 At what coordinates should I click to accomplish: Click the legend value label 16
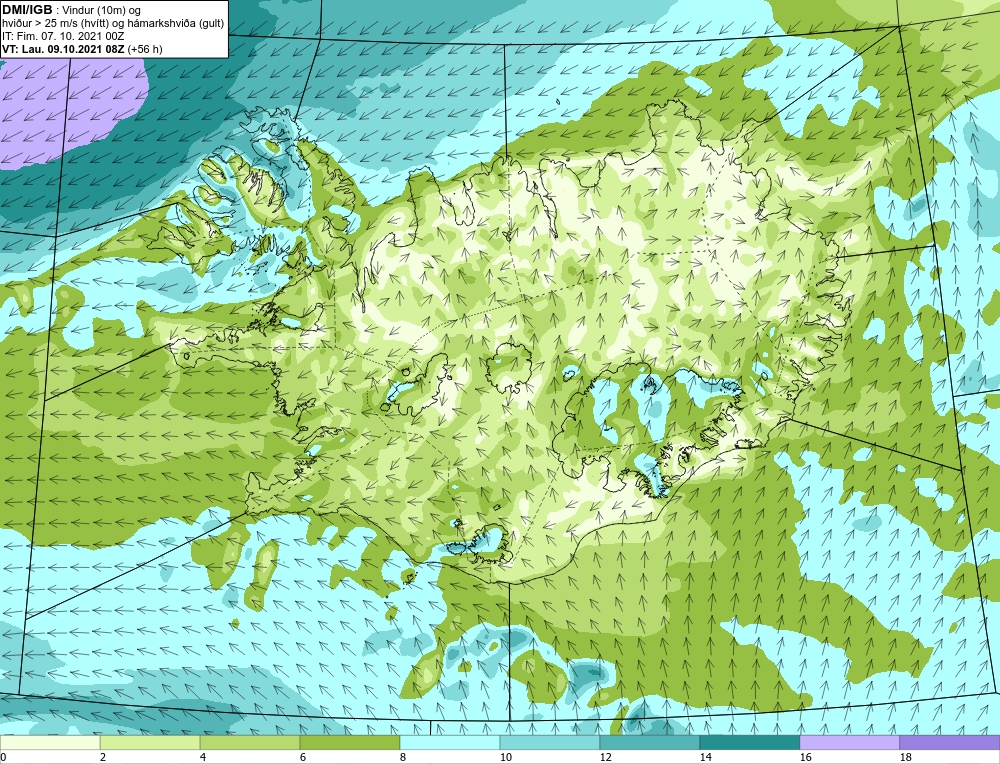coord(805,757)
